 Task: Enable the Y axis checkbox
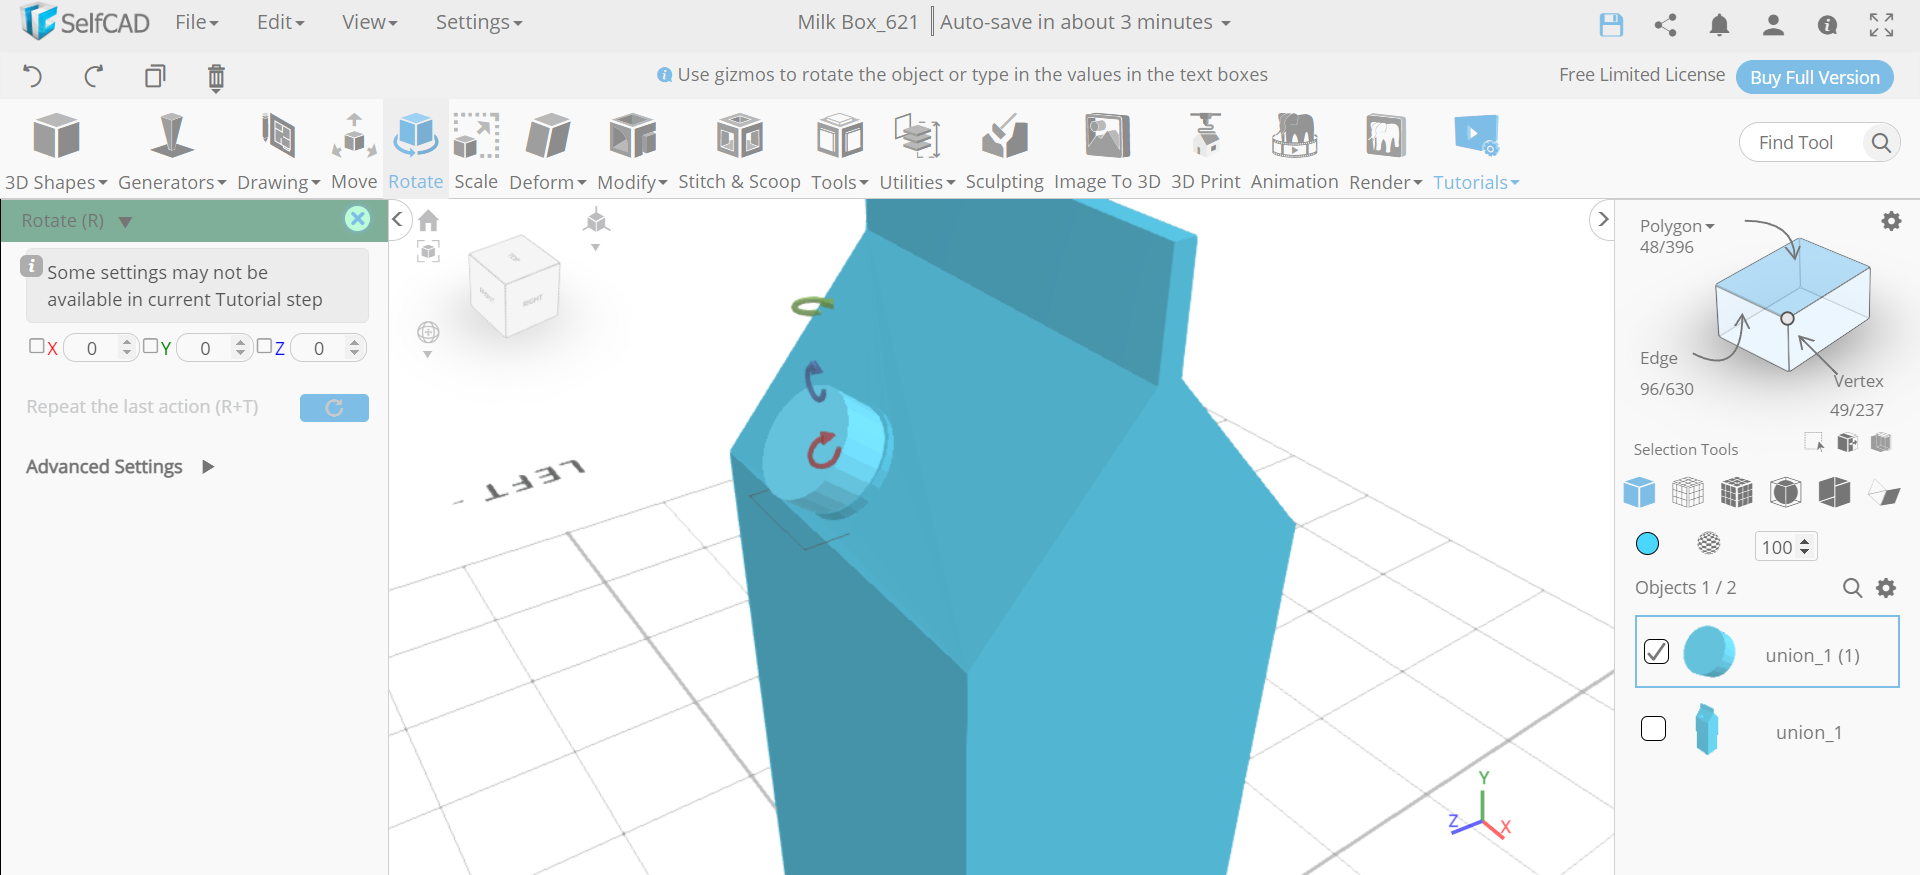coord(150,346)
